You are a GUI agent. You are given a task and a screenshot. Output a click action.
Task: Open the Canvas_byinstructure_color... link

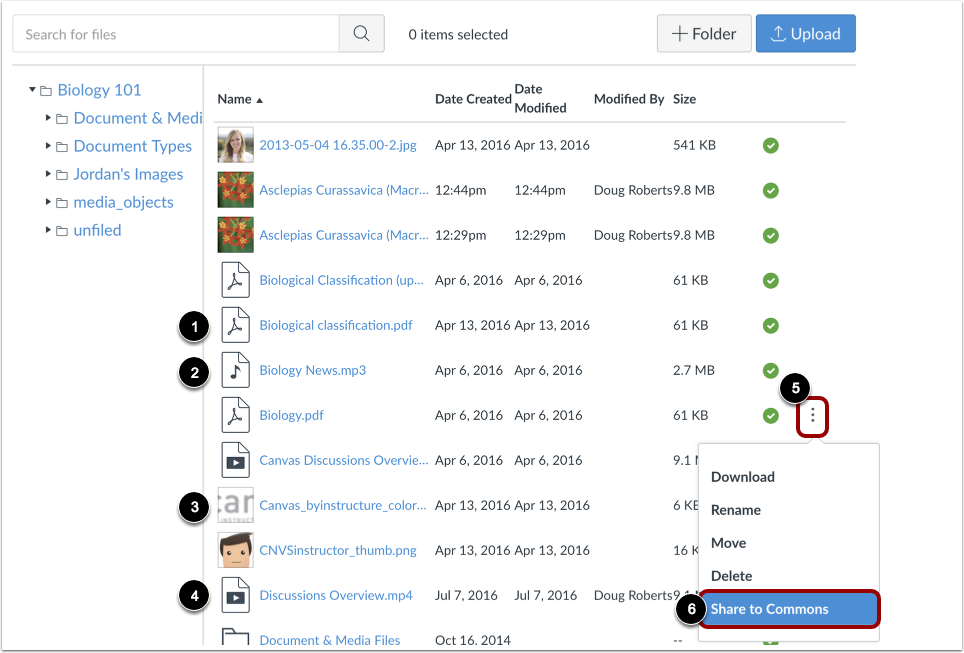342,505
